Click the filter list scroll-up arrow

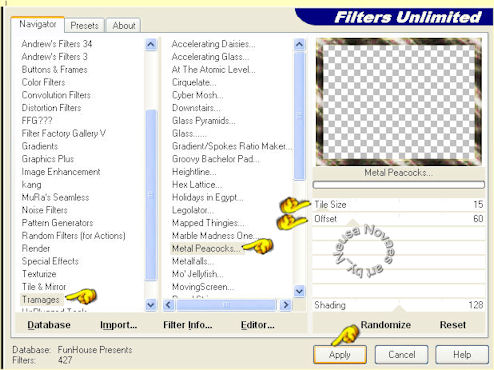[299, 44]
